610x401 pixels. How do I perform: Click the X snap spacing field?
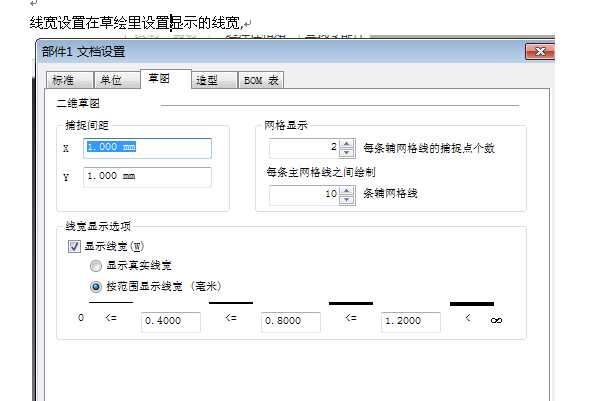point(147,148)
